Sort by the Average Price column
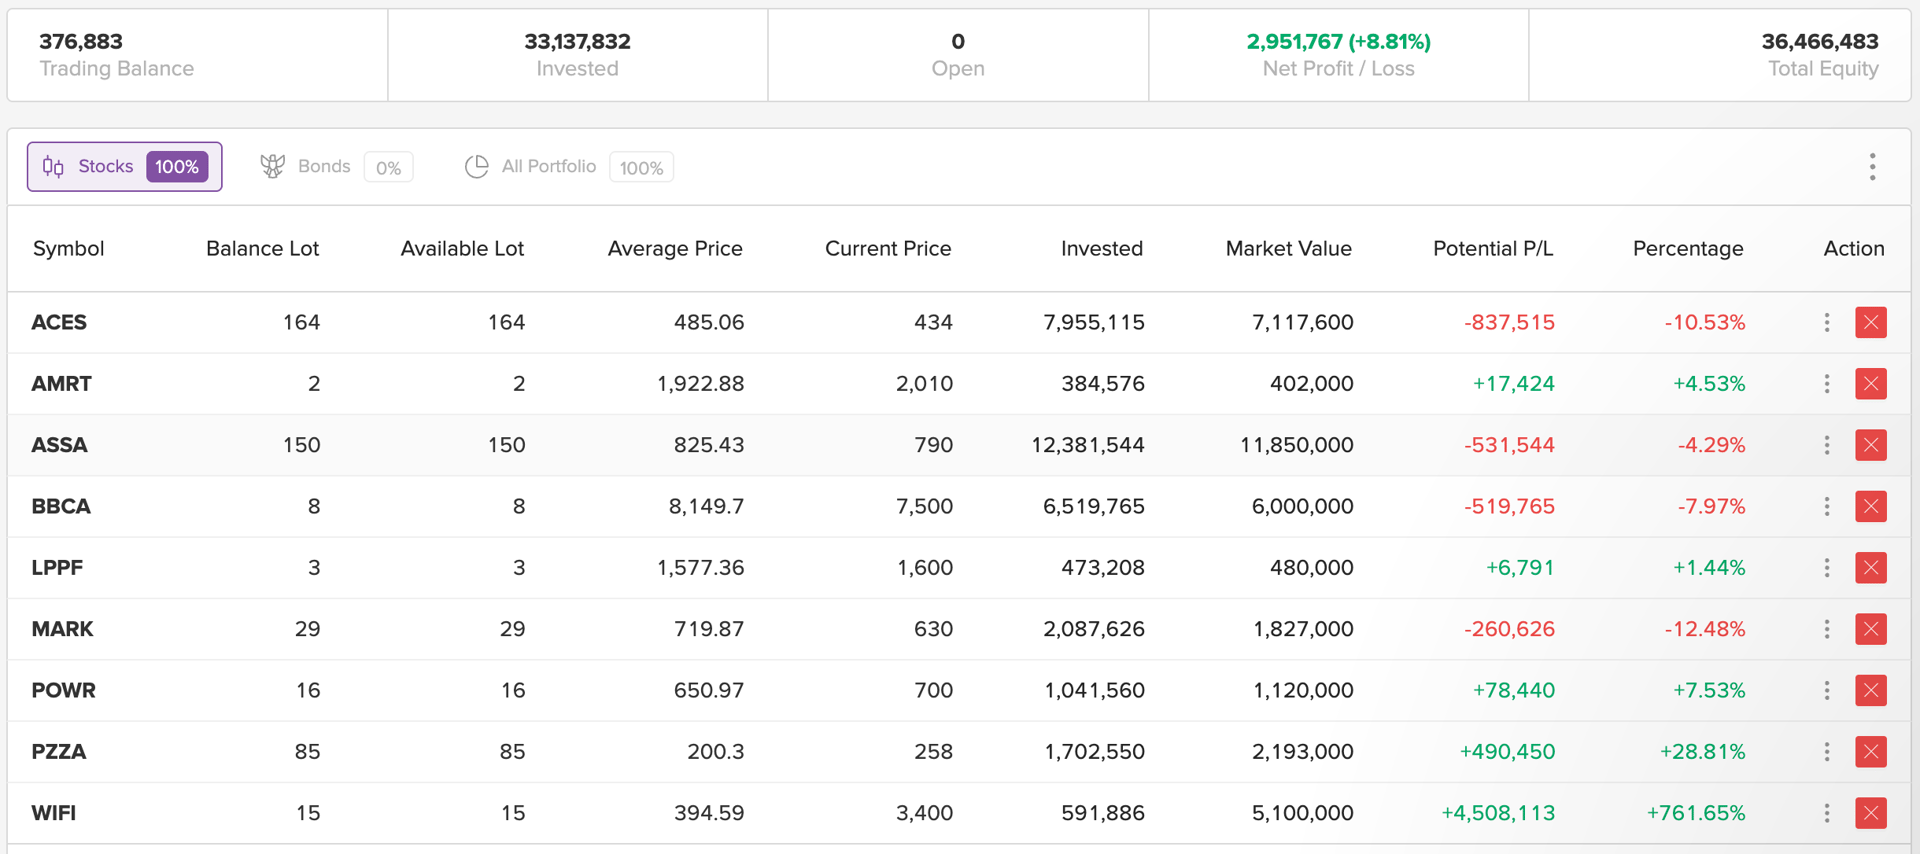Screen dimensions: 1920x854 675,249
